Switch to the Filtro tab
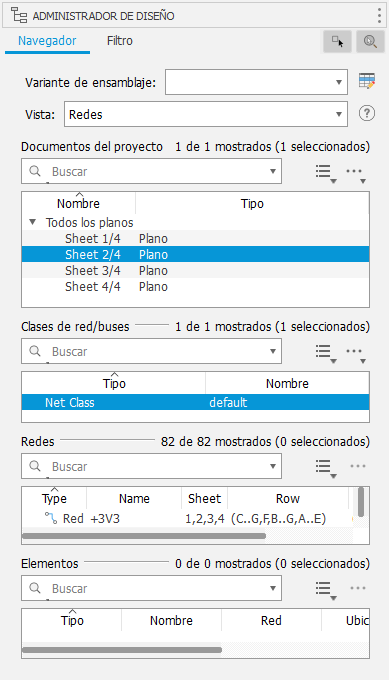 120,41
